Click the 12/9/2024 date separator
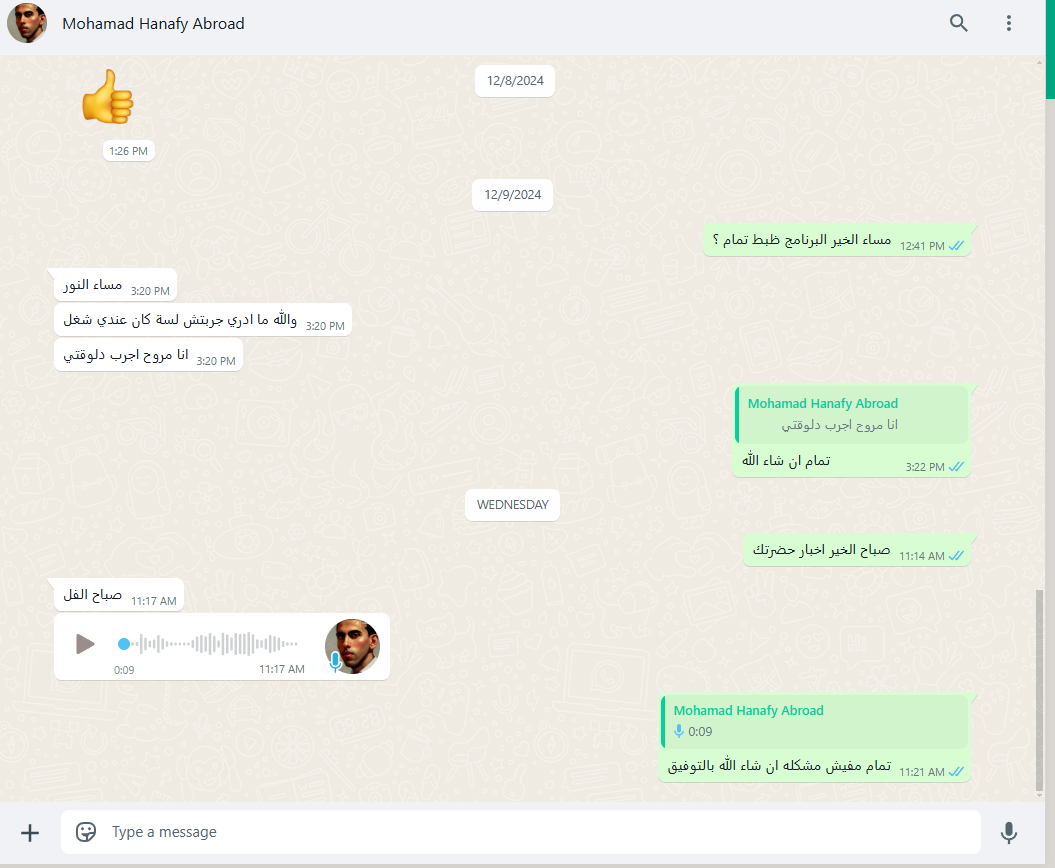Image resolution: width=1055 pixels, height=868 pixels. point(513,195)
